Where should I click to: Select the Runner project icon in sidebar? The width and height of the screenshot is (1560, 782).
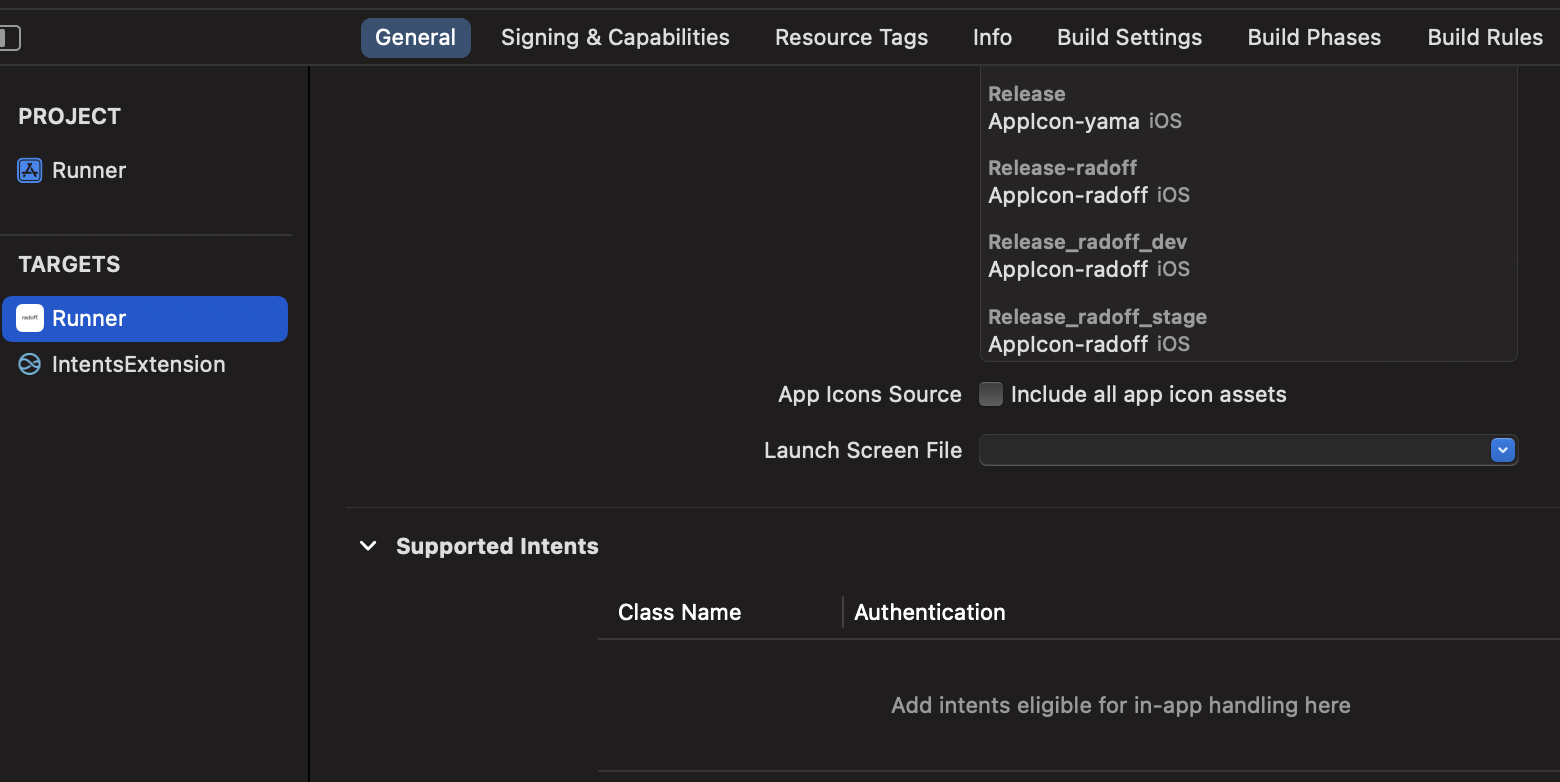[x=30, y=170]
